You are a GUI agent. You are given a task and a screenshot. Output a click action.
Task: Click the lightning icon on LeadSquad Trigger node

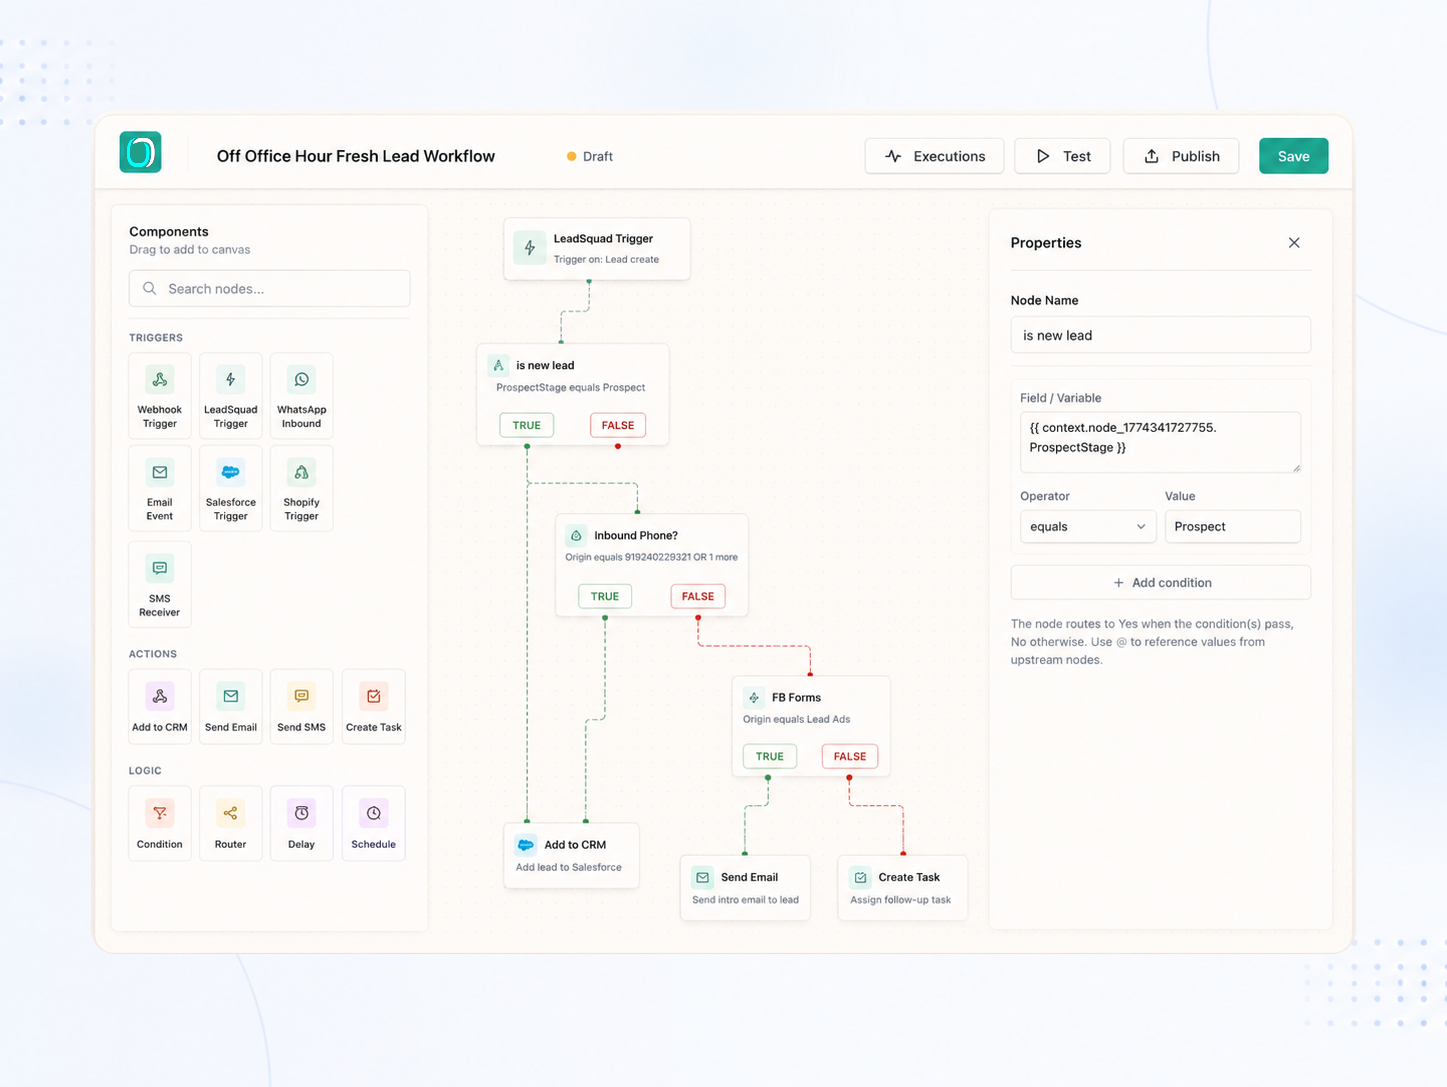click(x=530, y=248)
